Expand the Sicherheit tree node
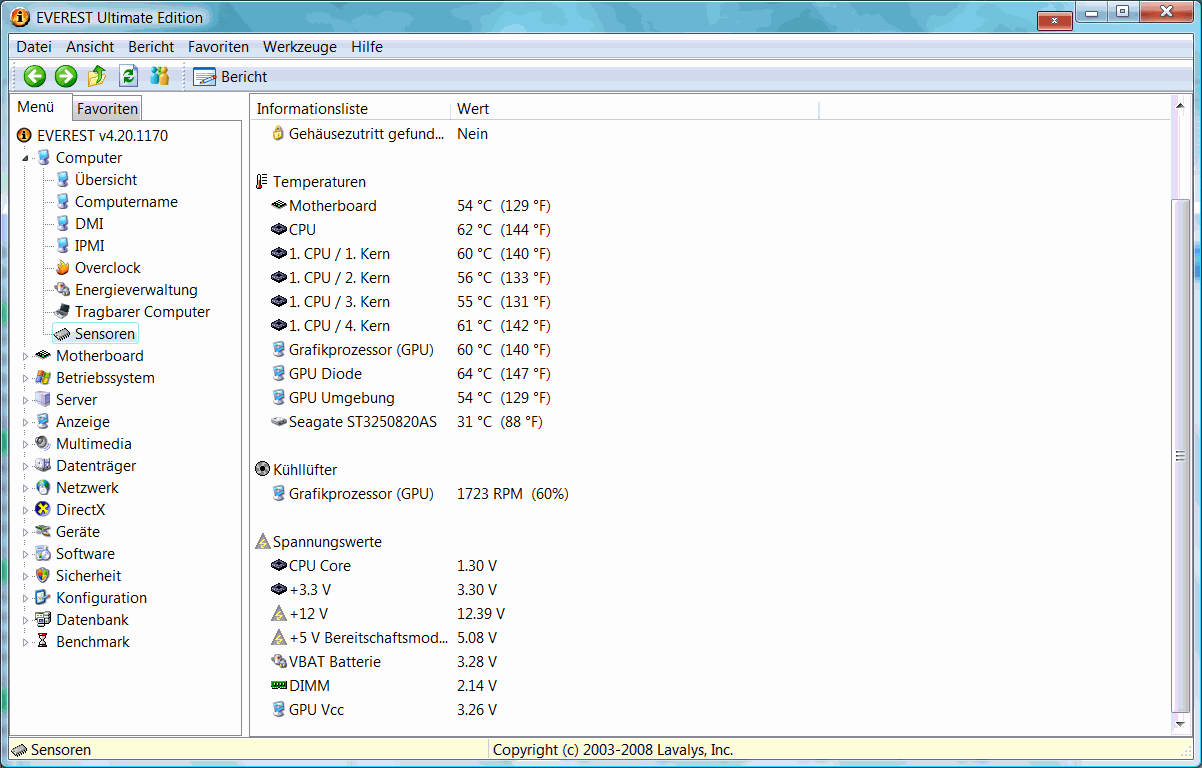Viewport: 1202px width, 768px height. pos(26,576)
